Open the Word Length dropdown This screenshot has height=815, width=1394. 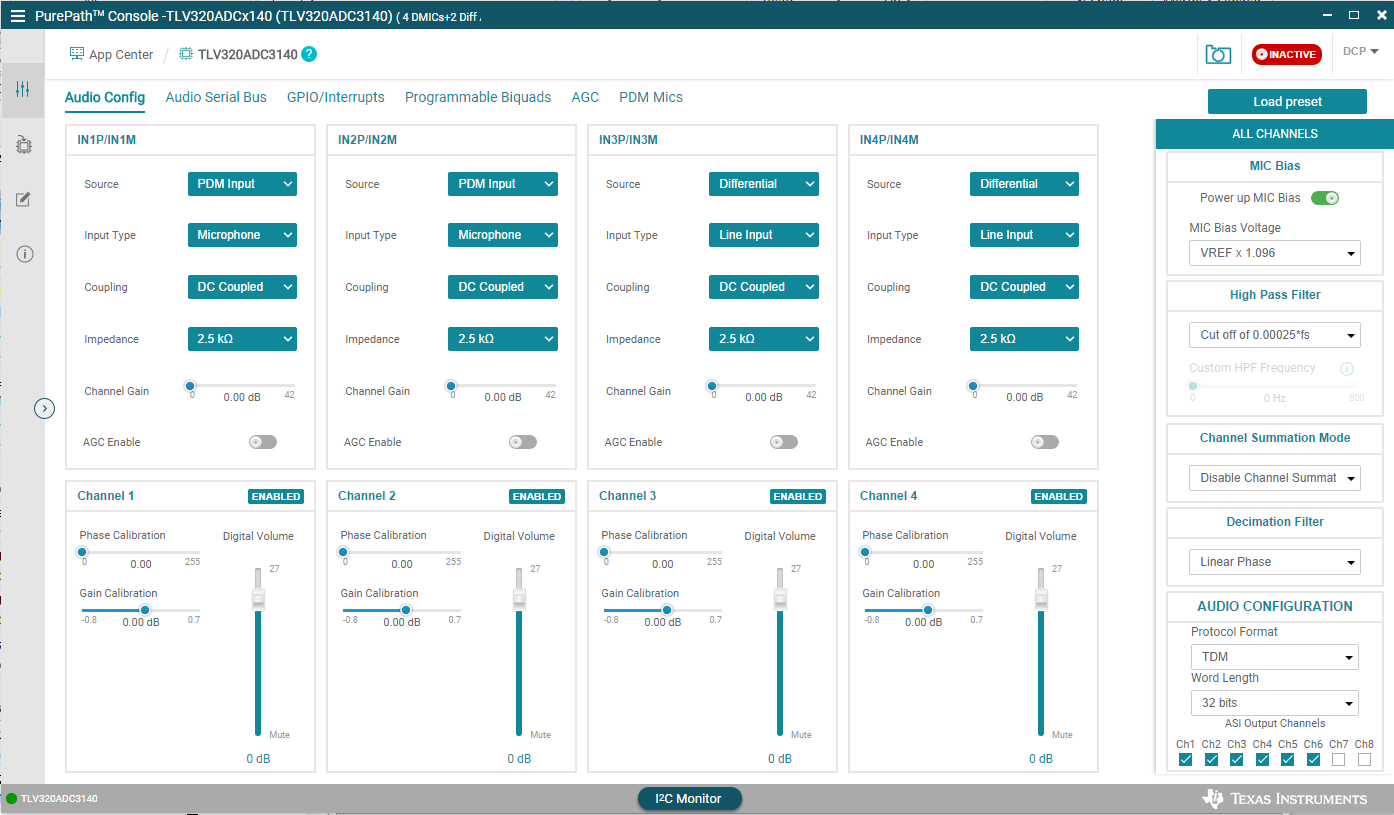point(1275,703)
